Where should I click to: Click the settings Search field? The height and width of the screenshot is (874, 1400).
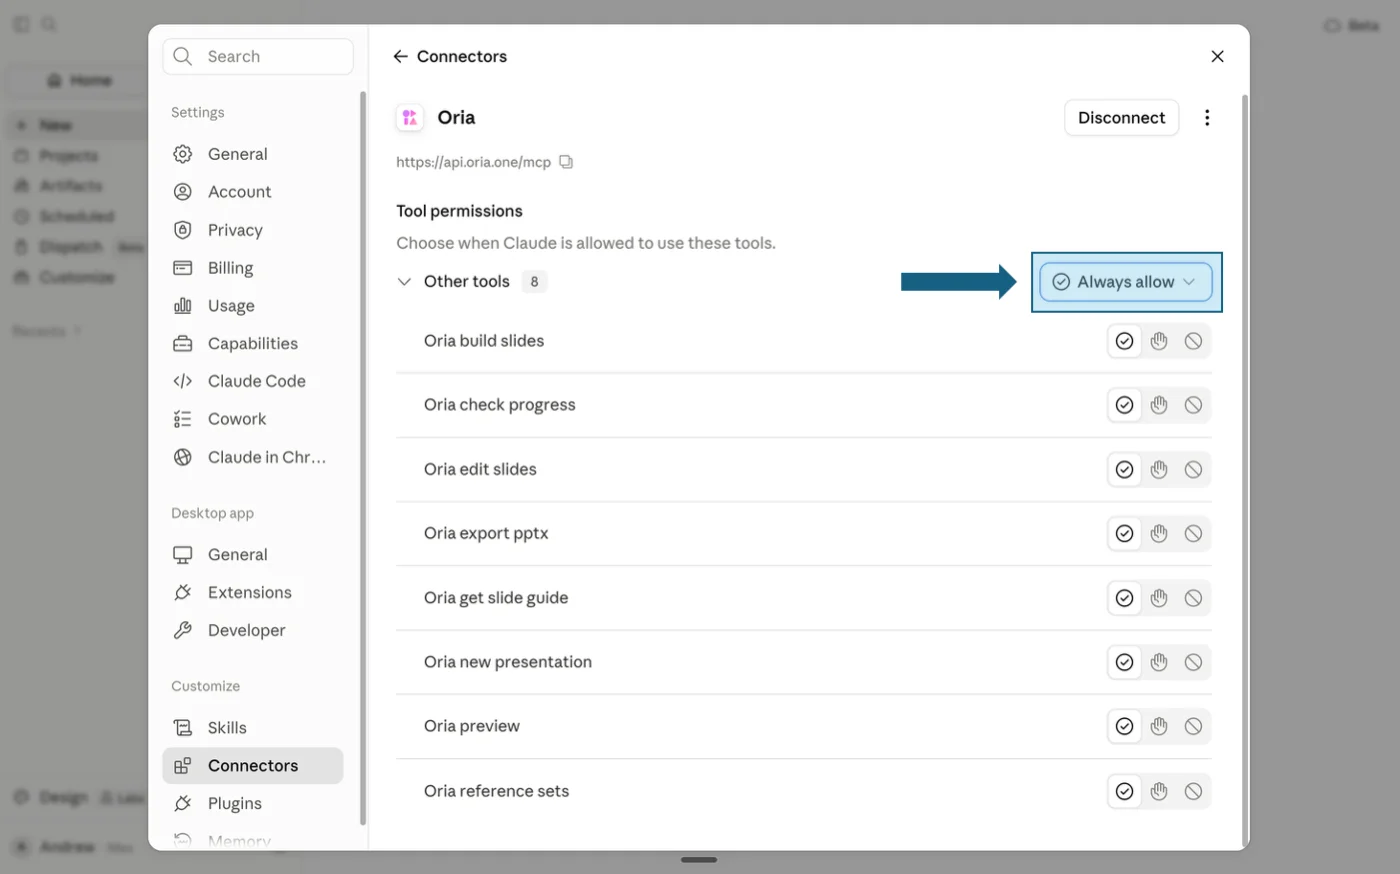click(x=258, y=57)
